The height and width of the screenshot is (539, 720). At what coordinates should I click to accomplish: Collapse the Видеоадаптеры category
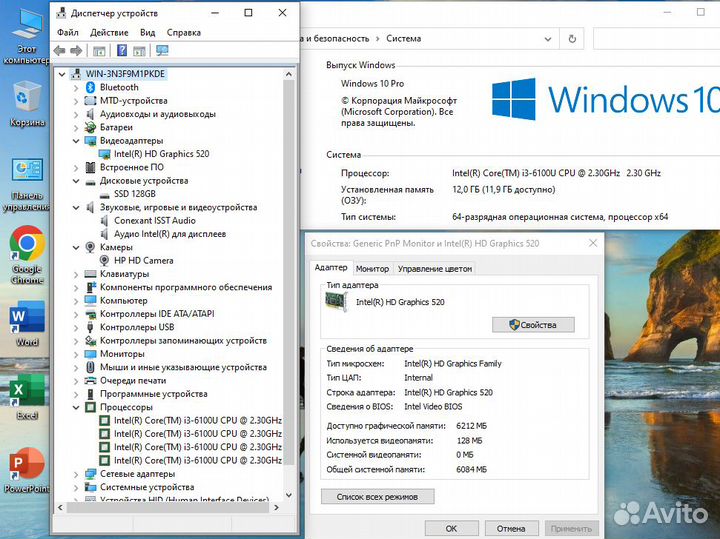(76, 140)
